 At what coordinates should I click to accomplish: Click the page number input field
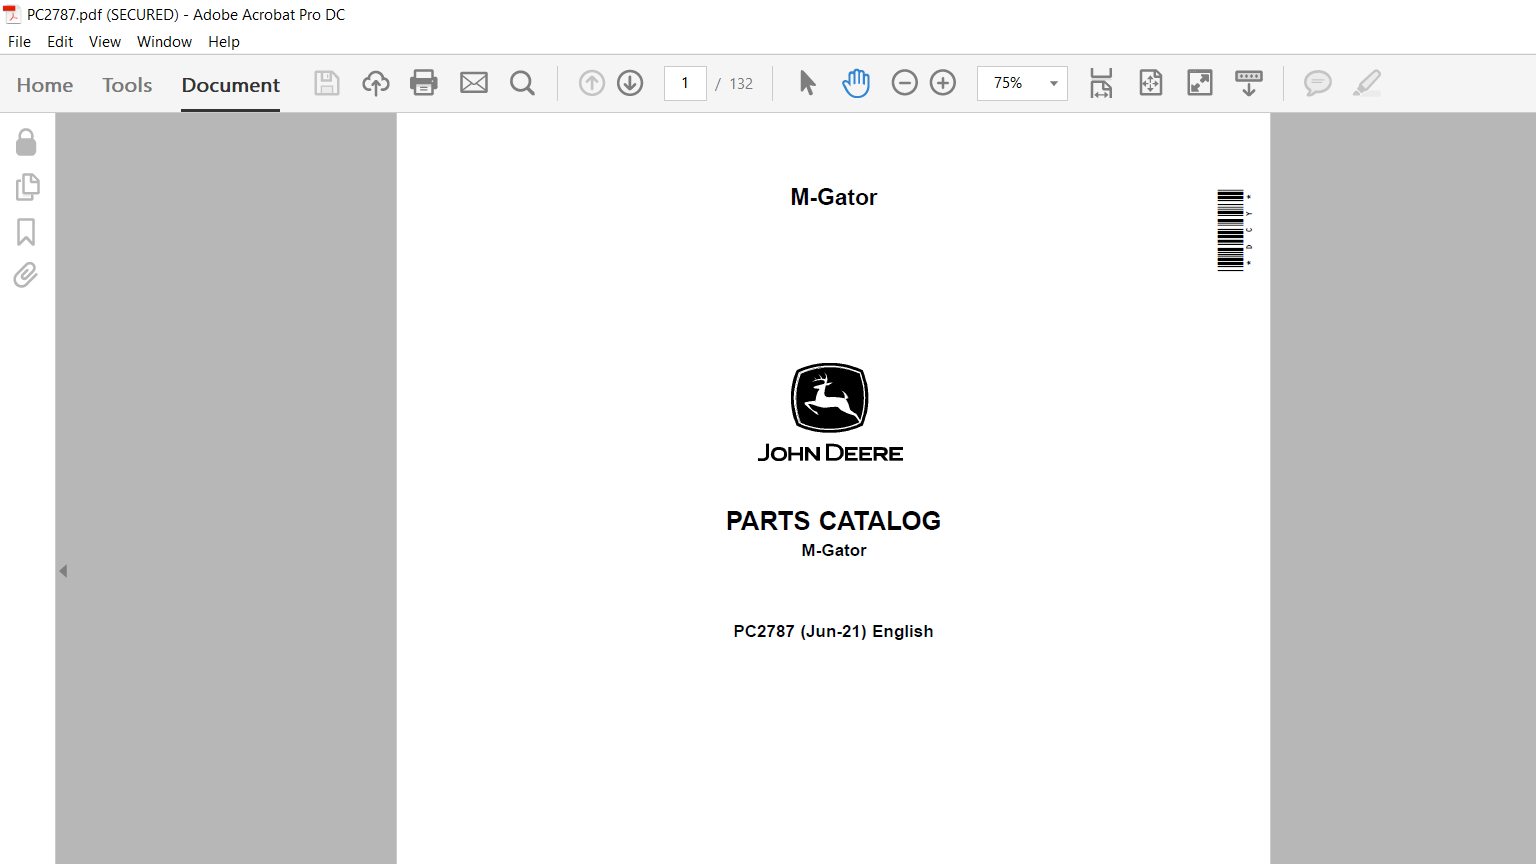[685, 83]
